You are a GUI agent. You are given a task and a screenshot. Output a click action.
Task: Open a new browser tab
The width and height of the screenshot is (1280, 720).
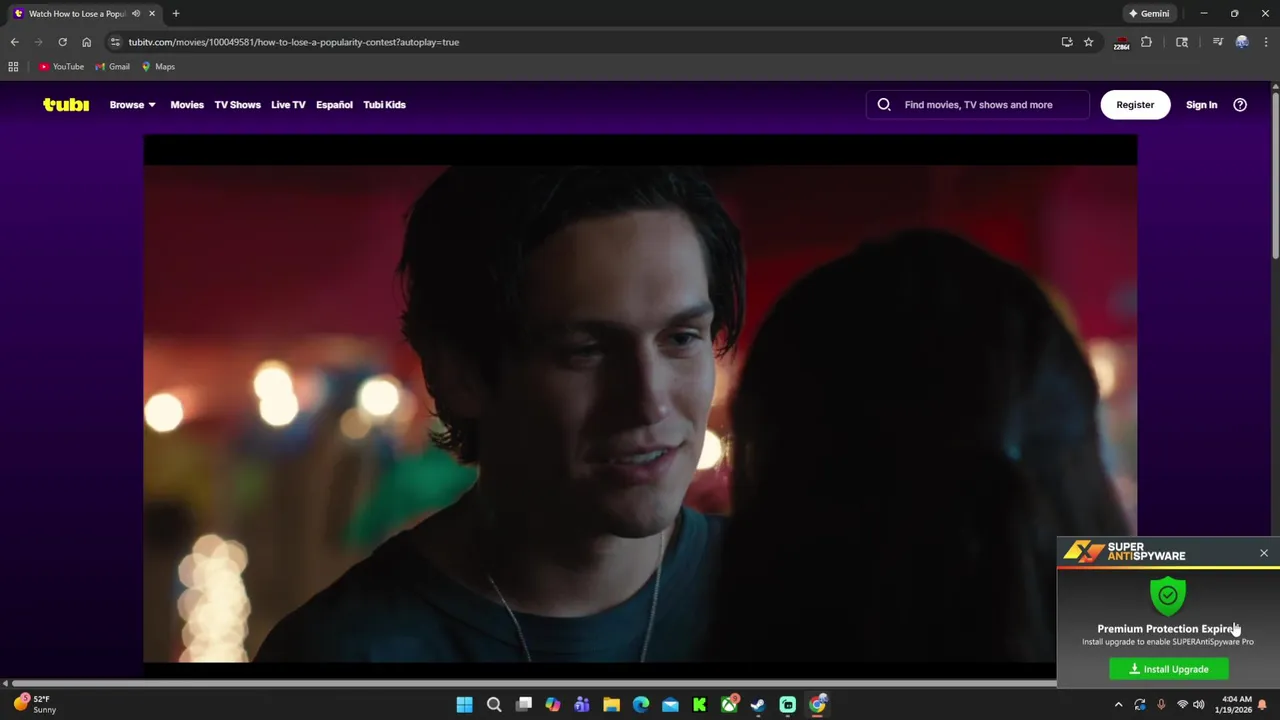176,14
